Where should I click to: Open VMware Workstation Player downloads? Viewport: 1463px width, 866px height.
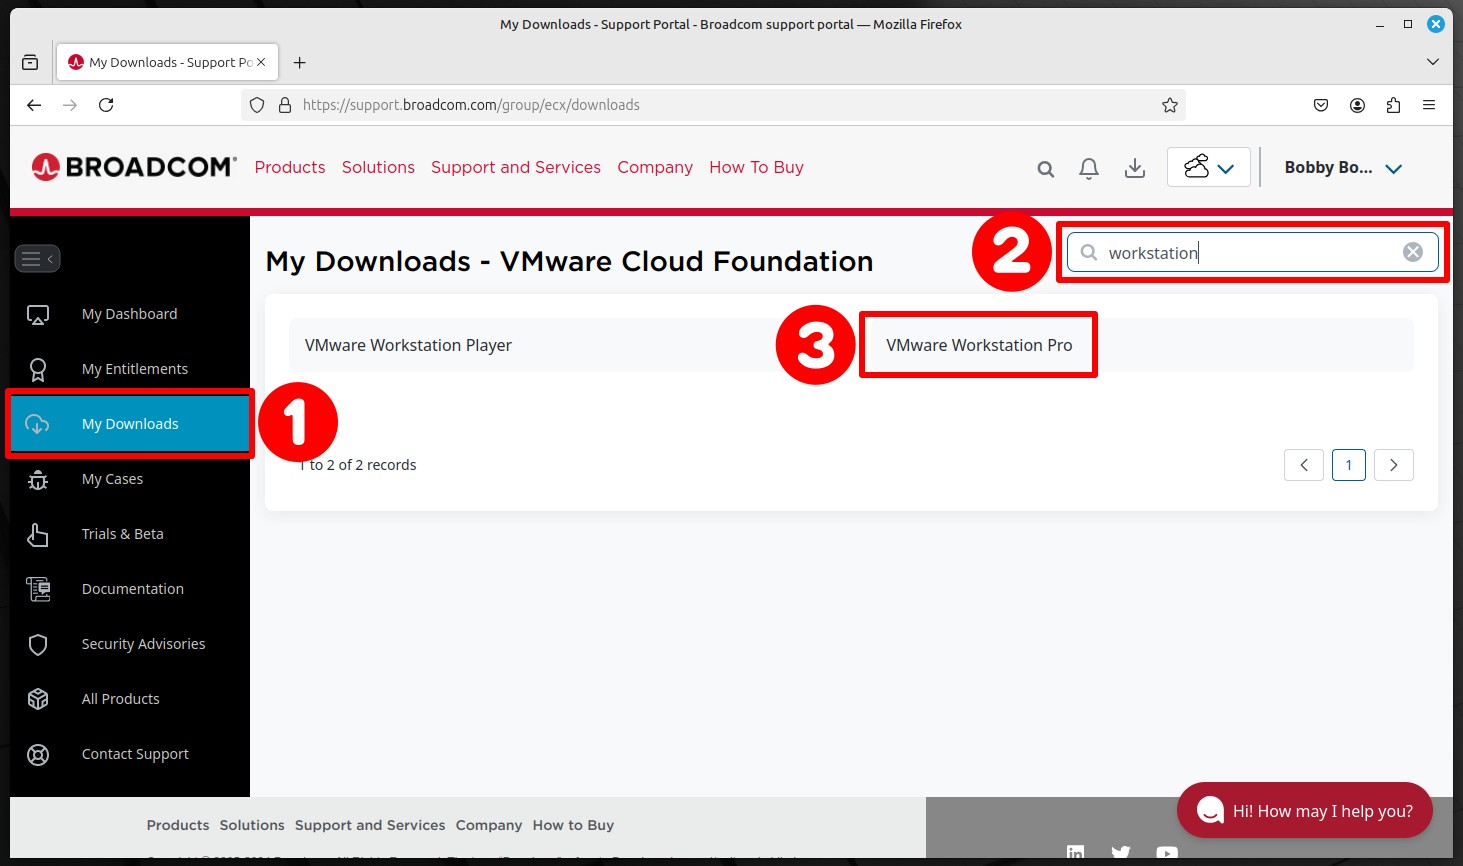point(408,345)
